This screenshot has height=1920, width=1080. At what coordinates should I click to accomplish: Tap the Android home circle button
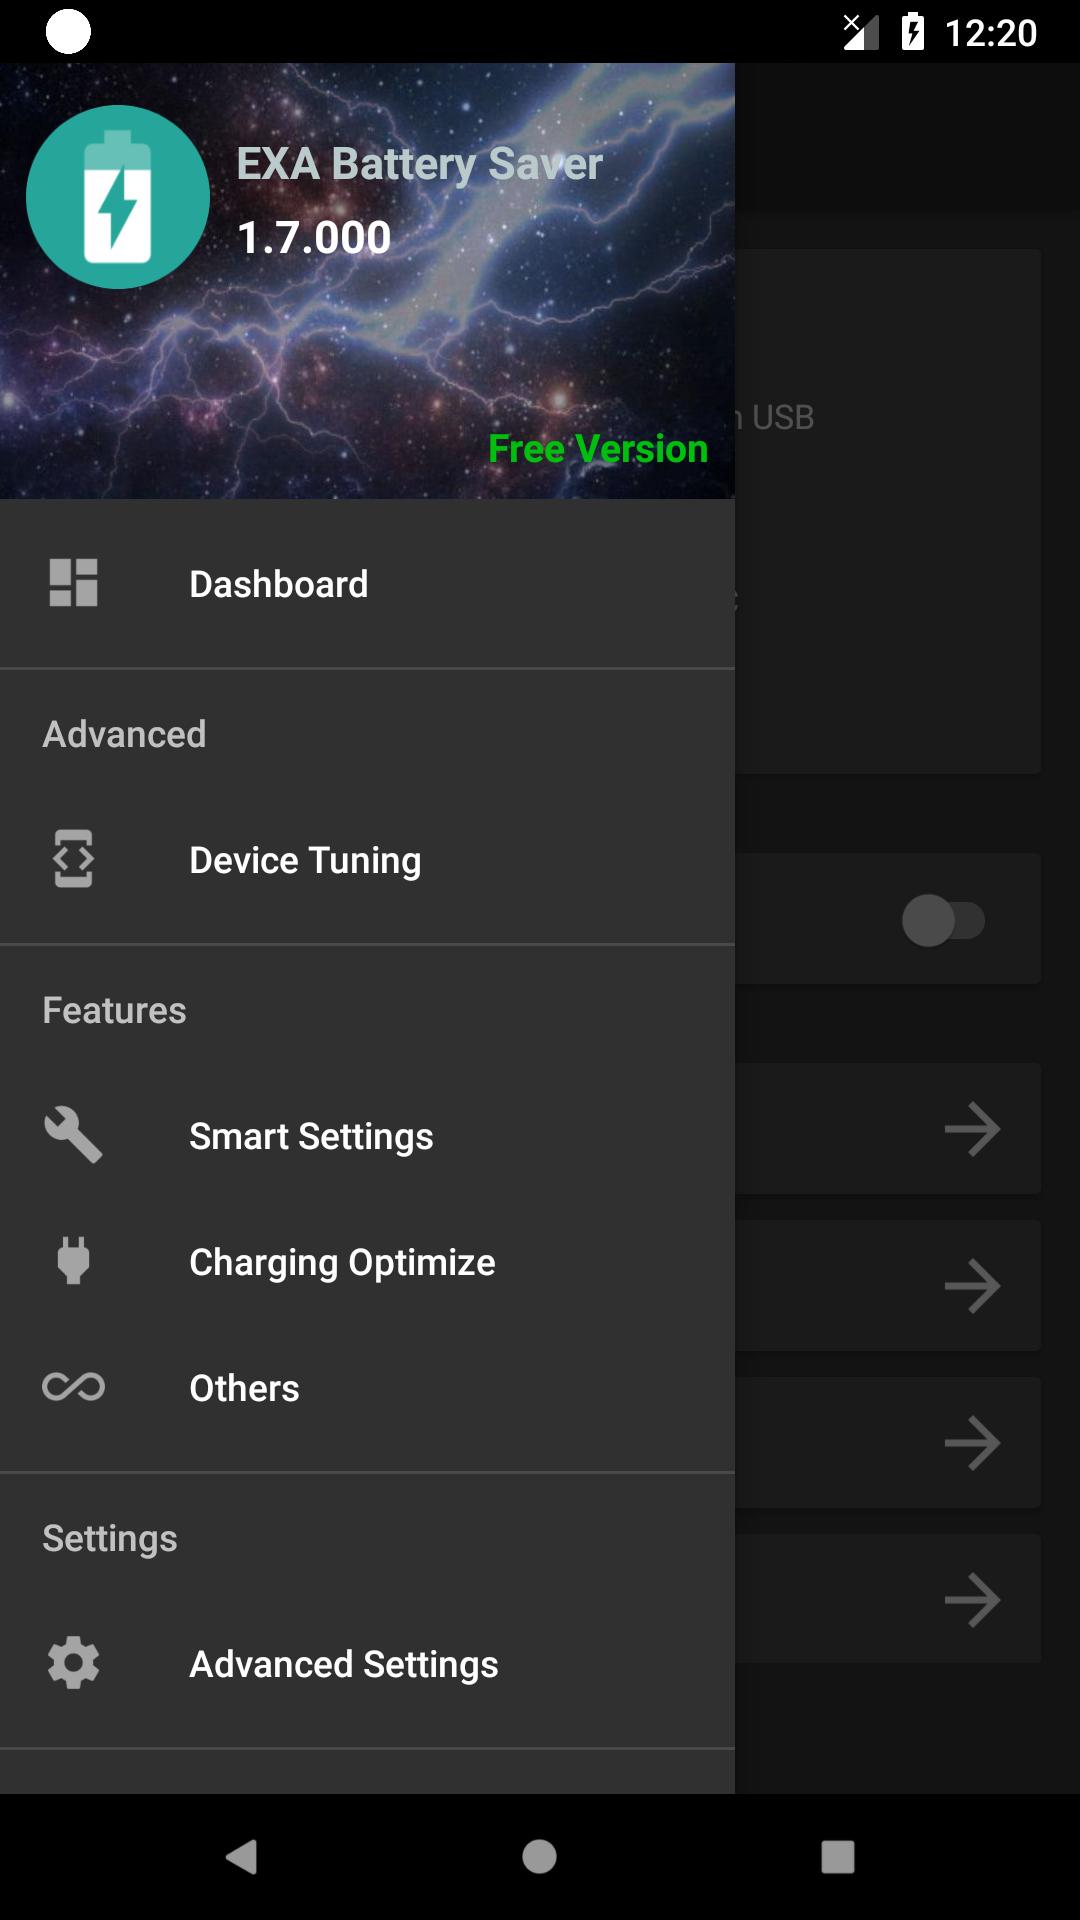pos(539,1857)
